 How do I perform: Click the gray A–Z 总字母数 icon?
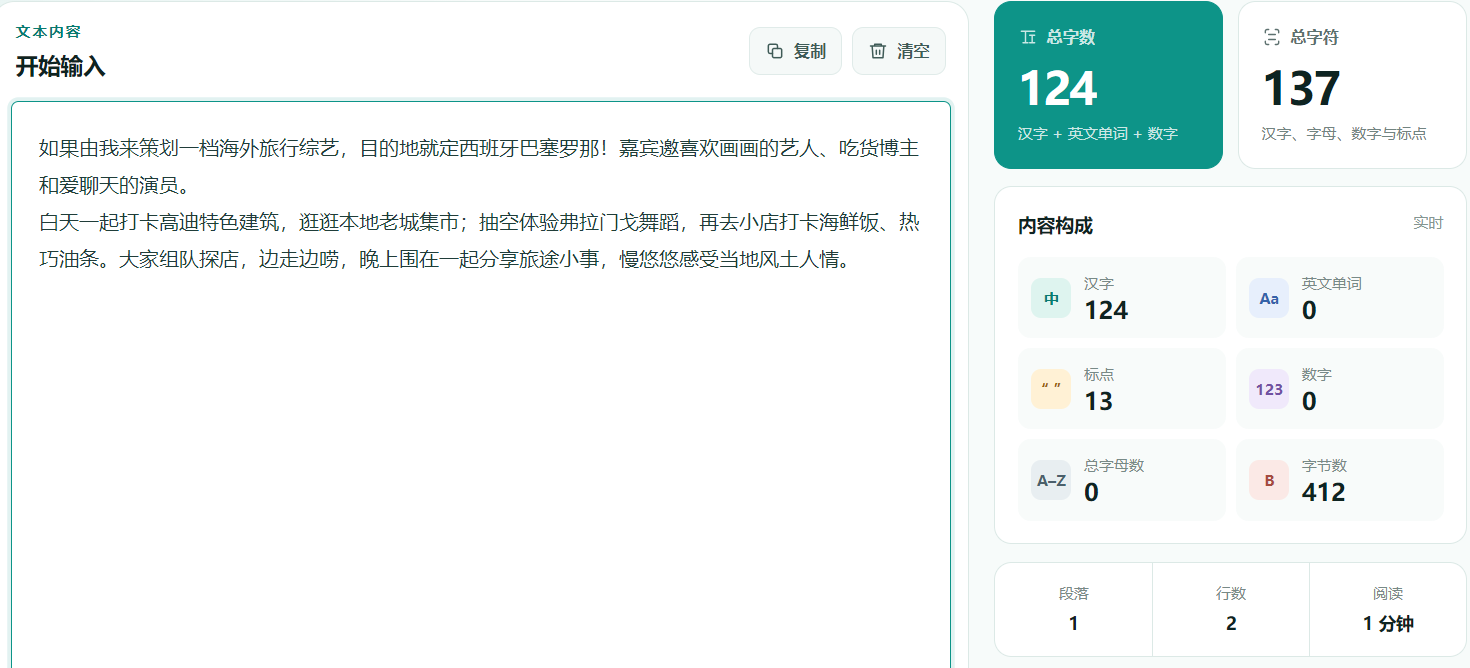[1051, 480]
